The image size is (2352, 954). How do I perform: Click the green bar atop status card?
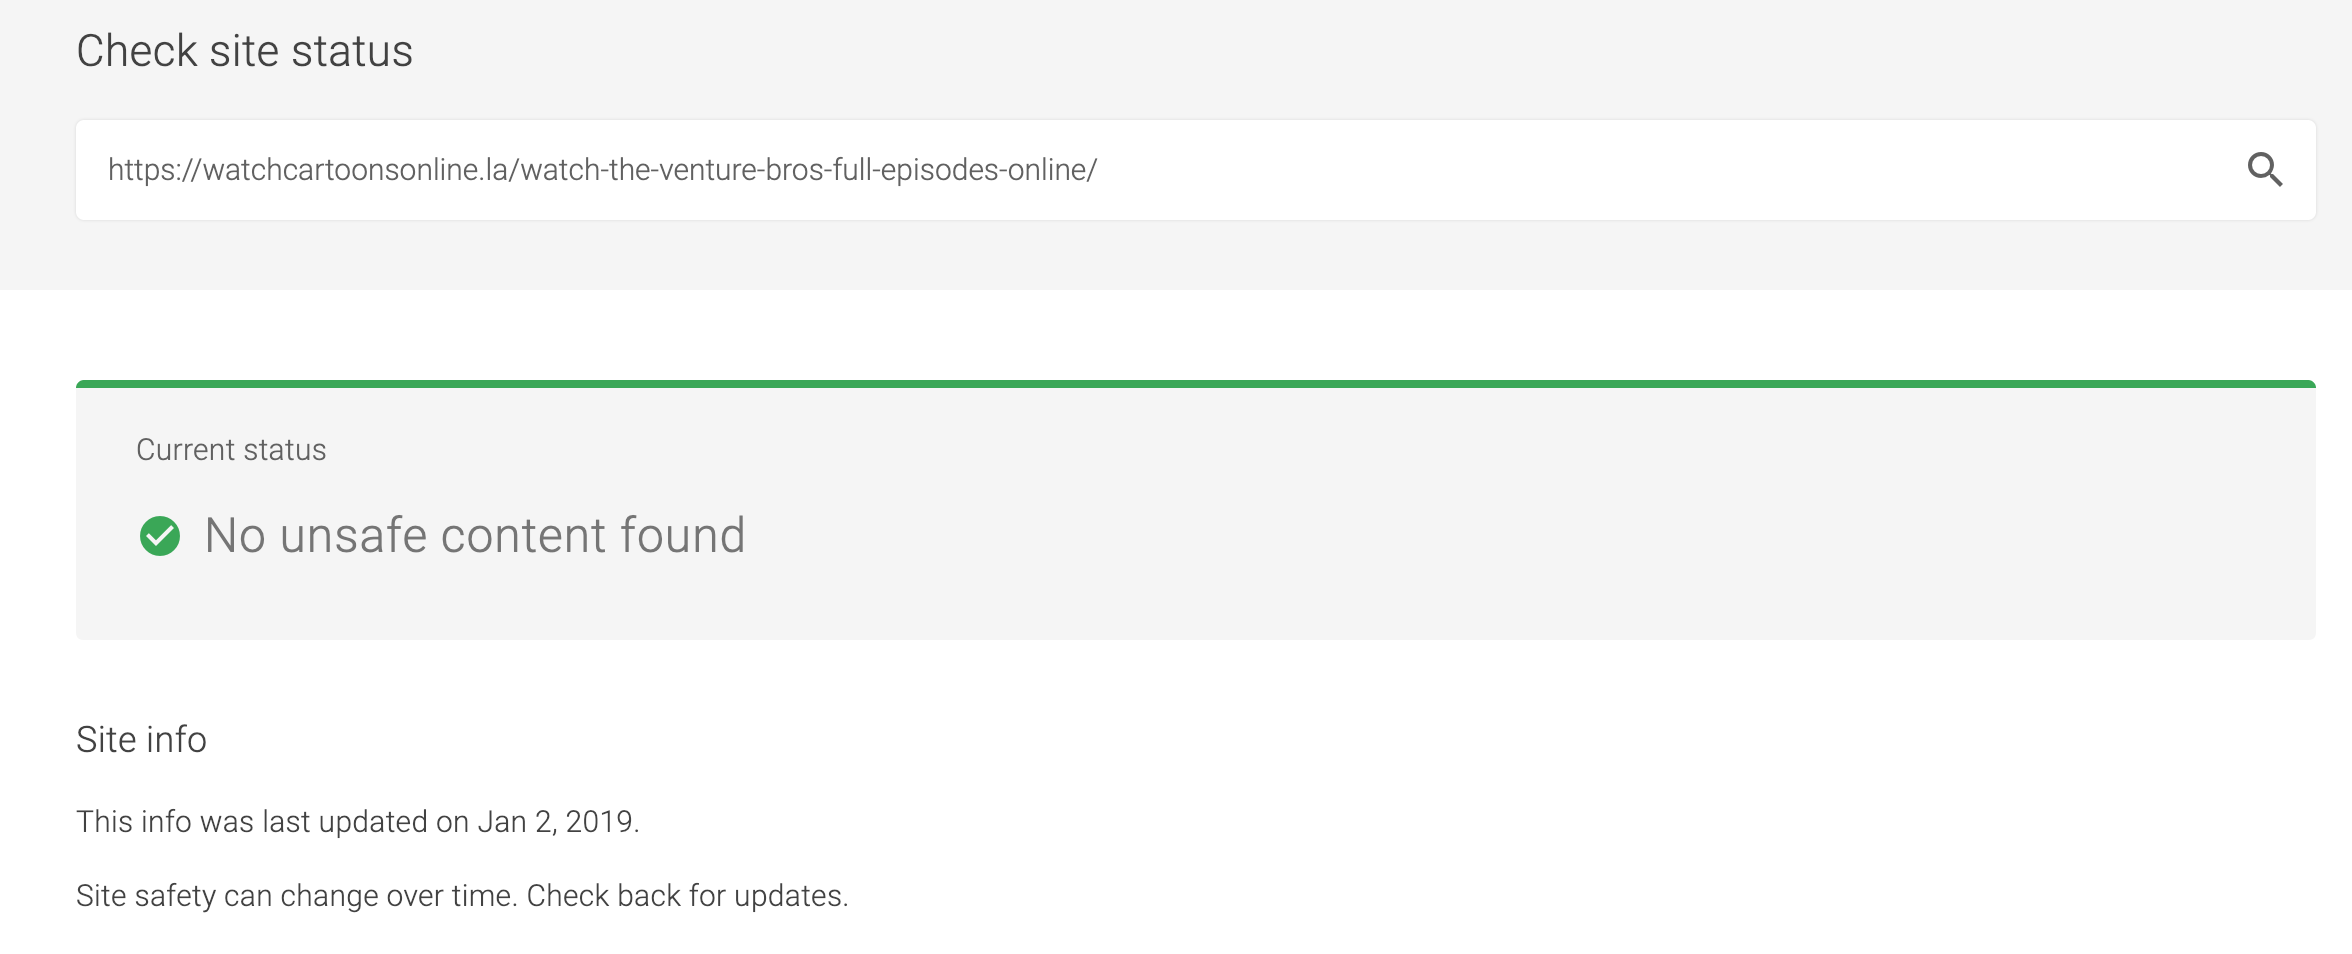[1195, 384]
